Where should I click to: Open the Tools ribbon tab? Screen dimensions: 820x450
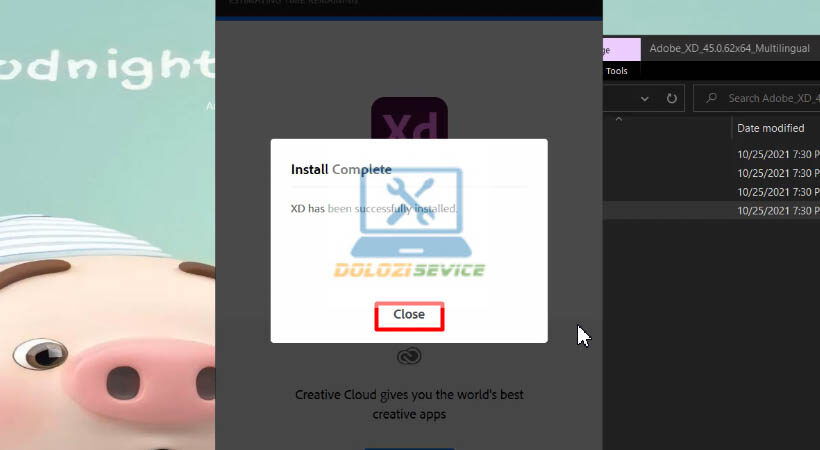coord(617,71)
